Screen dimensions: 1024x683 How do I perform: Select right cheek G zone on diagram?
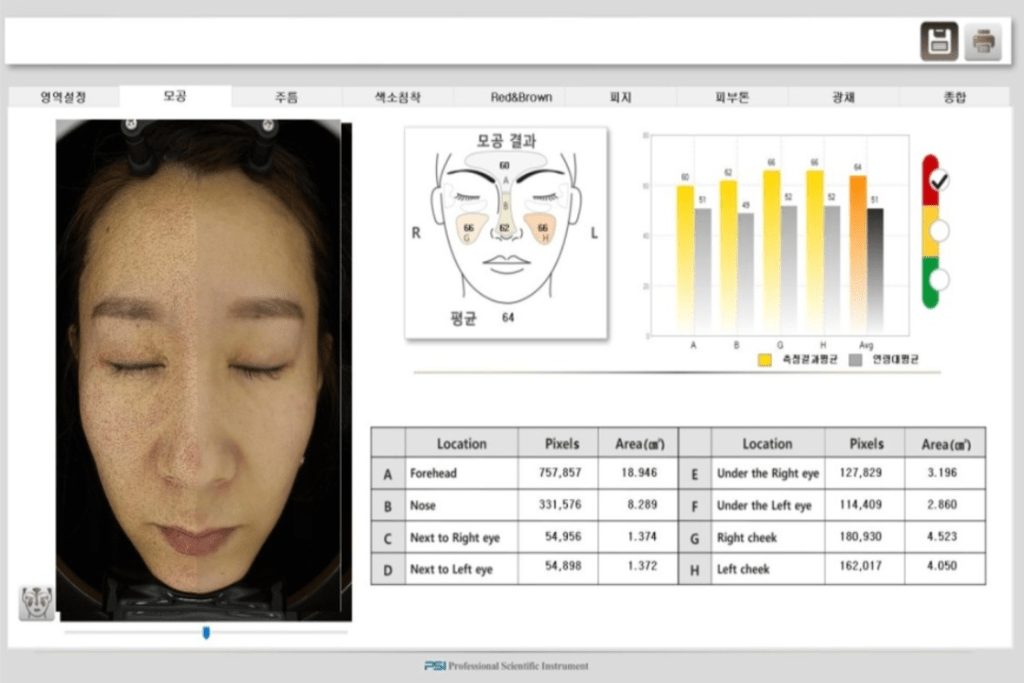click(469, 230)
